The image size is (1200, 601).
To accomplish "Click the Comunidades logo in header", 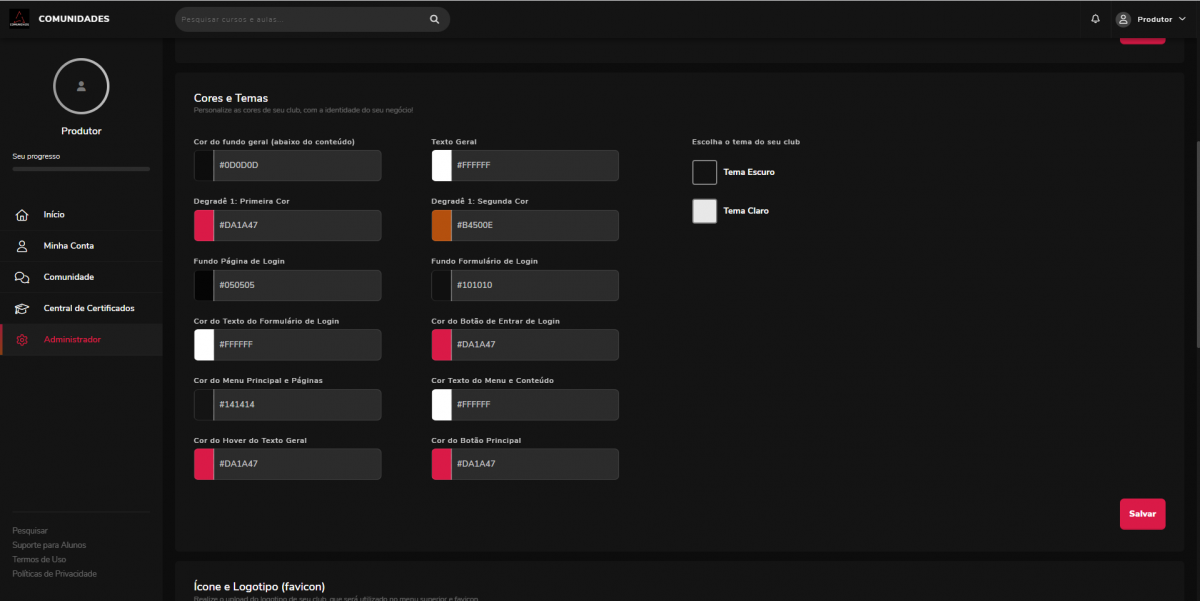I will tap(19, 19).
